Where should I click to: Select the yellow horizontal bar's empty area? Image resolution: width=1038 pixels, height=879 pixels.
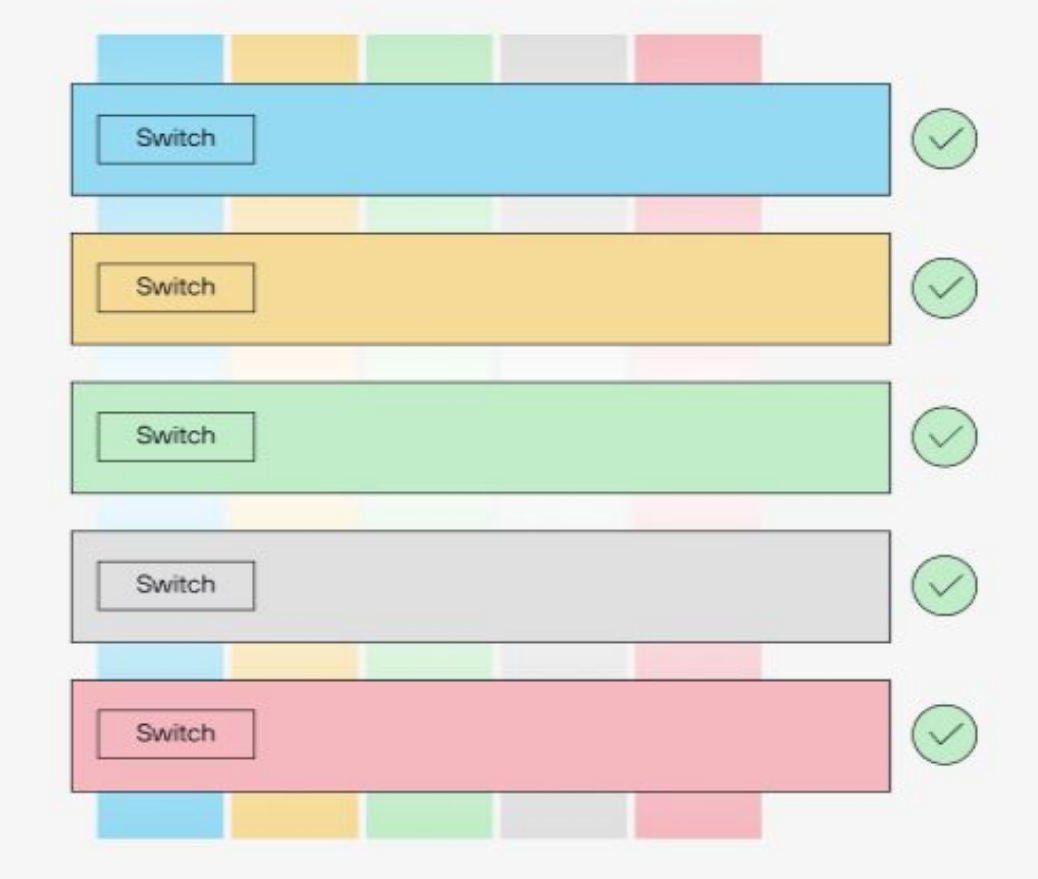tap(570, 288)
